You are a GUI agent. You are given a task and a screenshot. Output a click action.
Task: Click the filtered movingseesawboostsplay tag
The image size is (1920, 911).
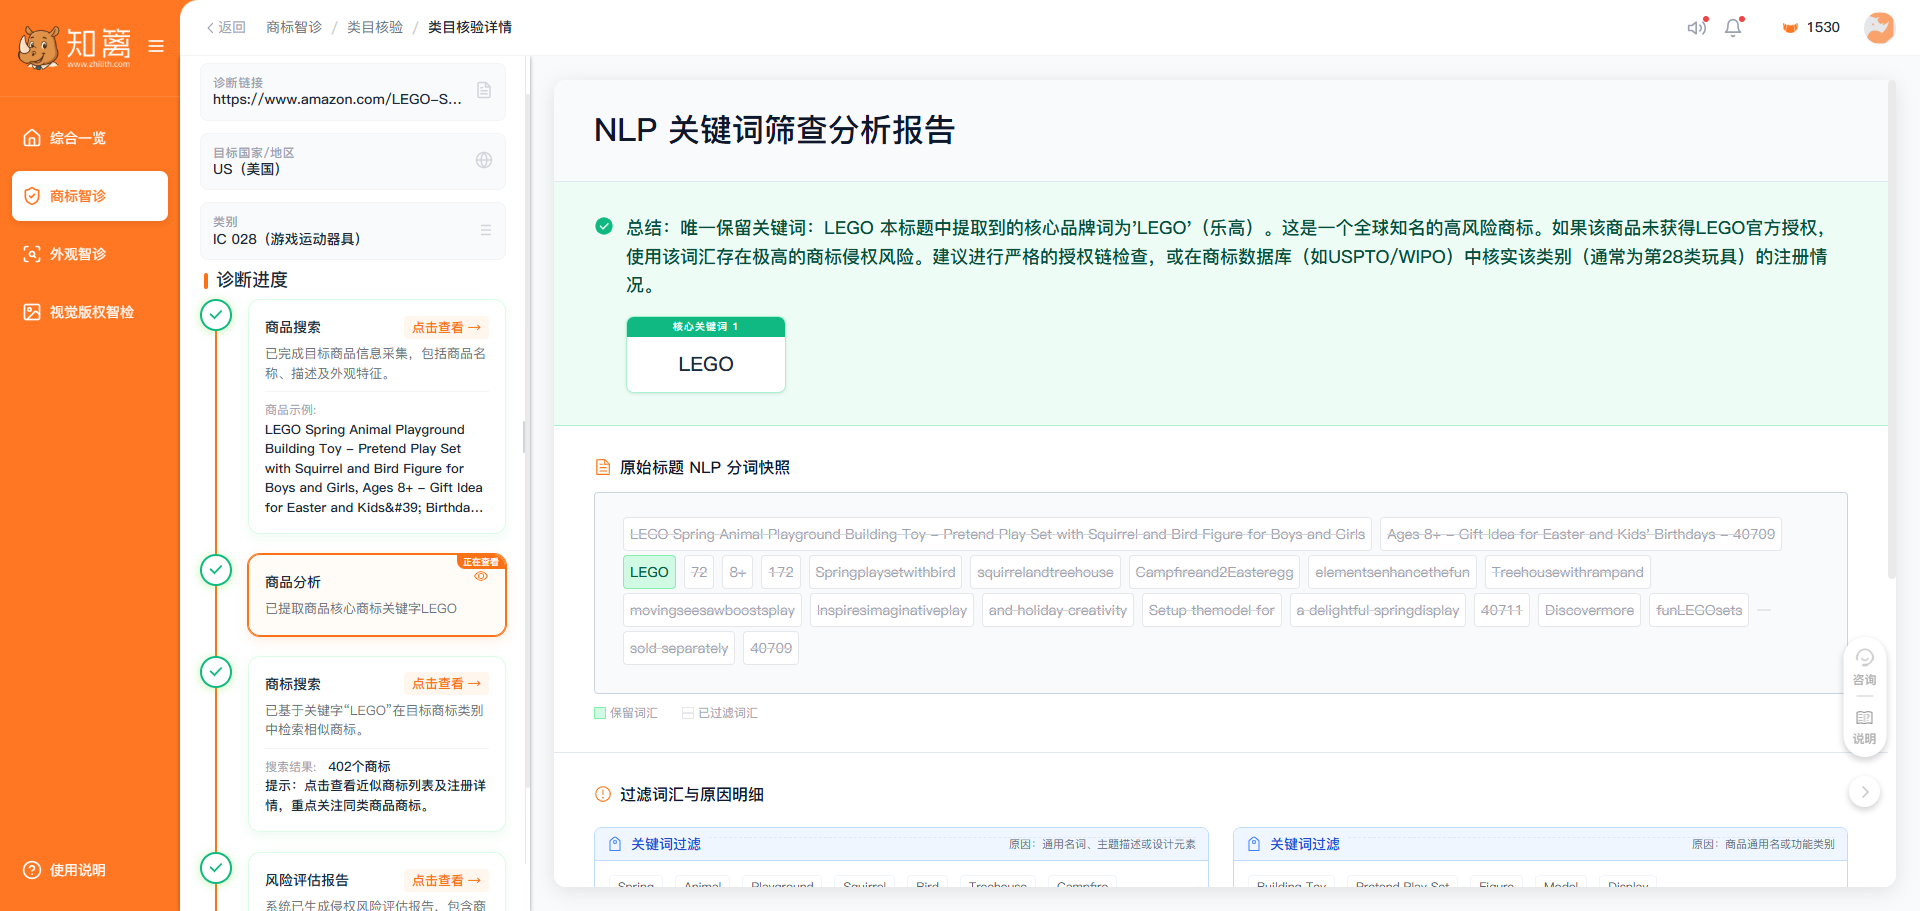(712, 610)
